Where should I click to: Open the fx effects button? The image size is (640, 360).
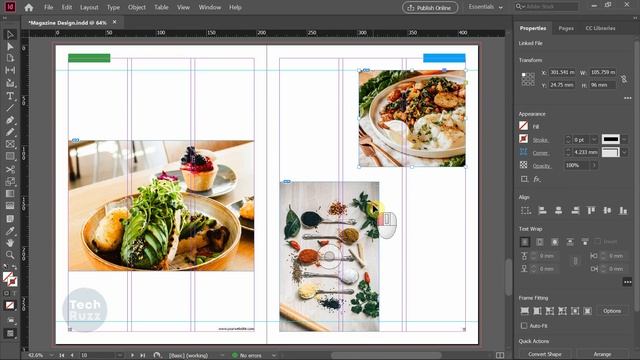(x=537, y=179)
